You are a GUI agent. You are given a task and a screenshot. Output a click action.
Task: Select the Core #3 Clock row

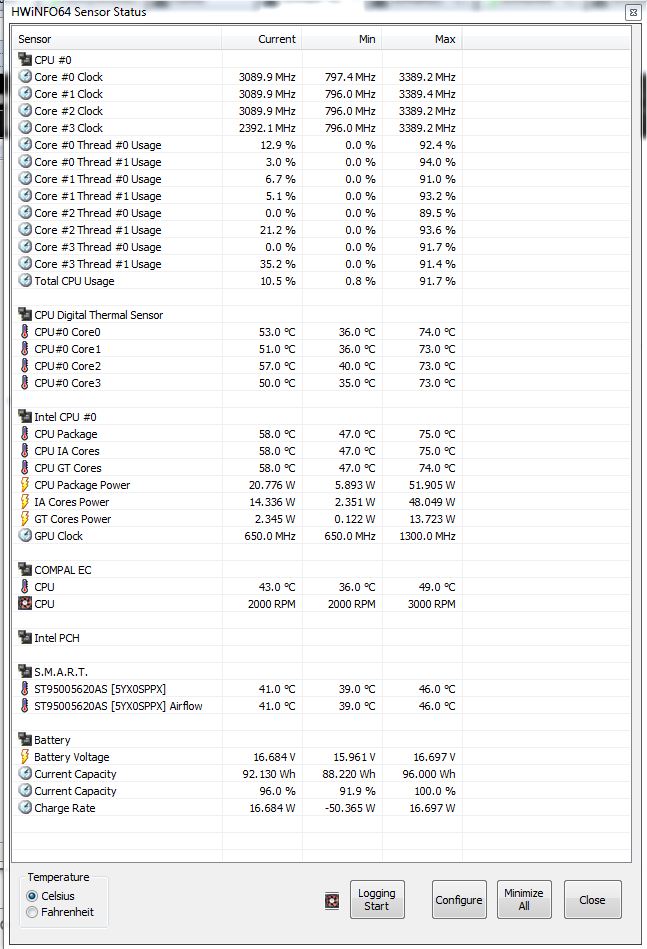(x=321, y=128)
